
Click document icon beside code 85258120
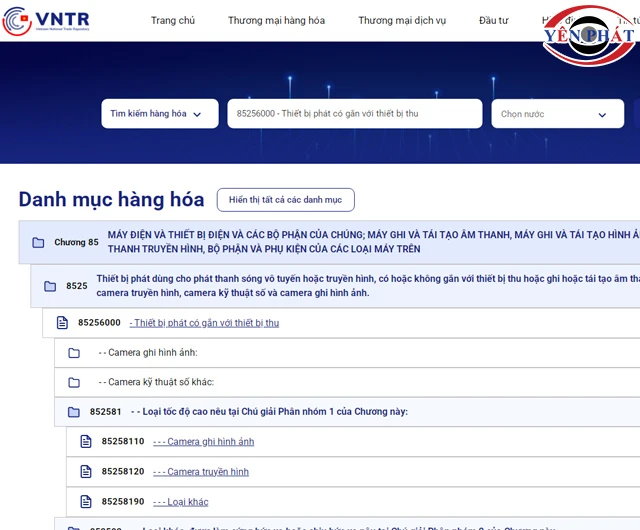[x=86, y=472]
